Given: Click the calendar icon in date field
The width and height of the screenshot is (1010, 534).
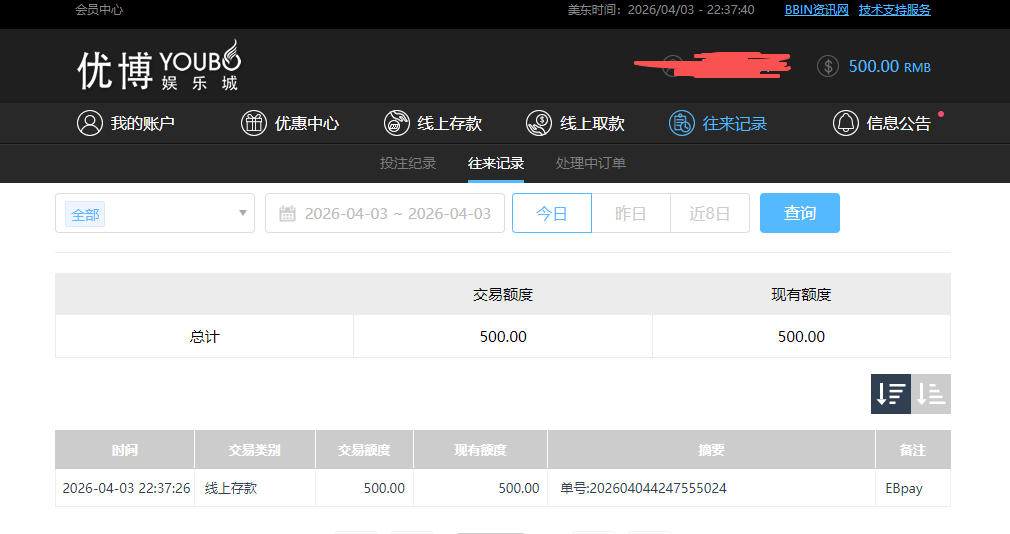Looking at the screenshot, I should point(287,213).
